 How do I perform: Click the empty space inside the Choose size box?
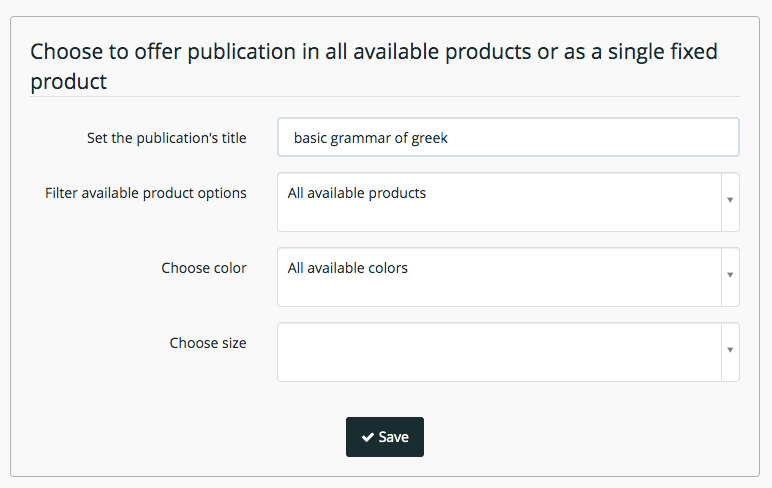pos(499,352)
